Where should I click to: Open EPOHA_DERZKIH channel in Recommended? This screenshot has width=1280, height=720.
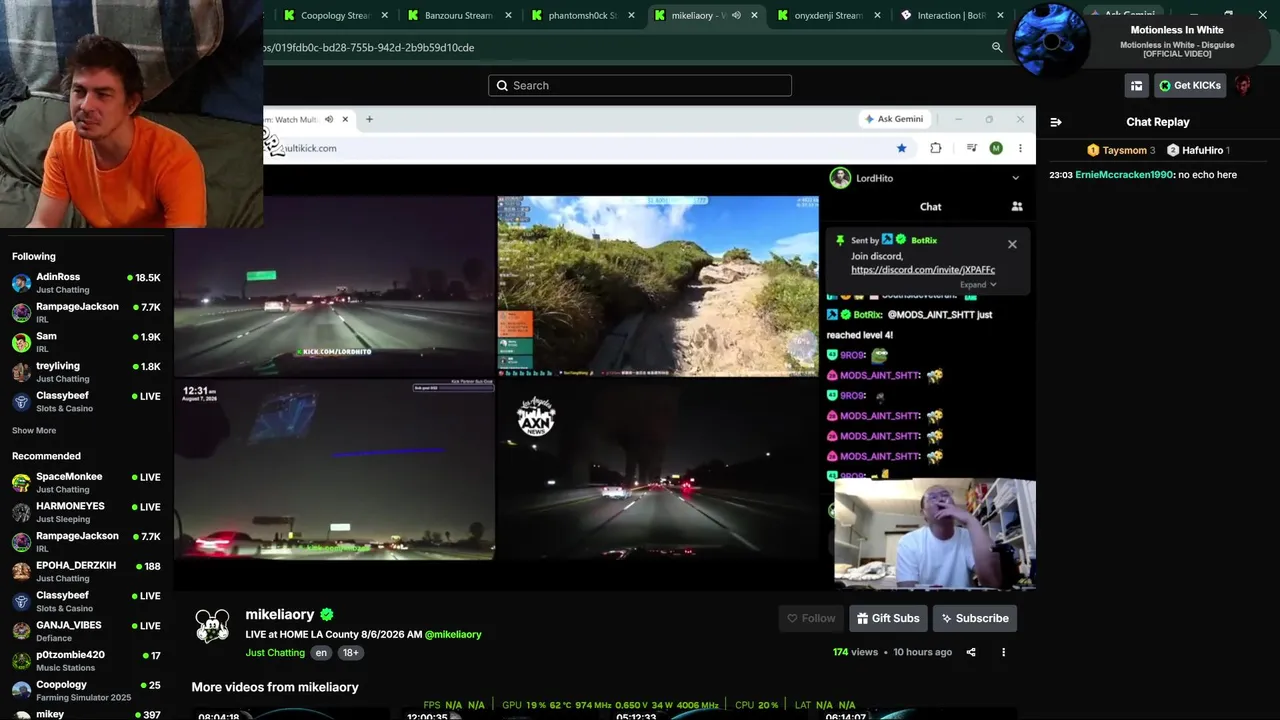coord(86,572)
